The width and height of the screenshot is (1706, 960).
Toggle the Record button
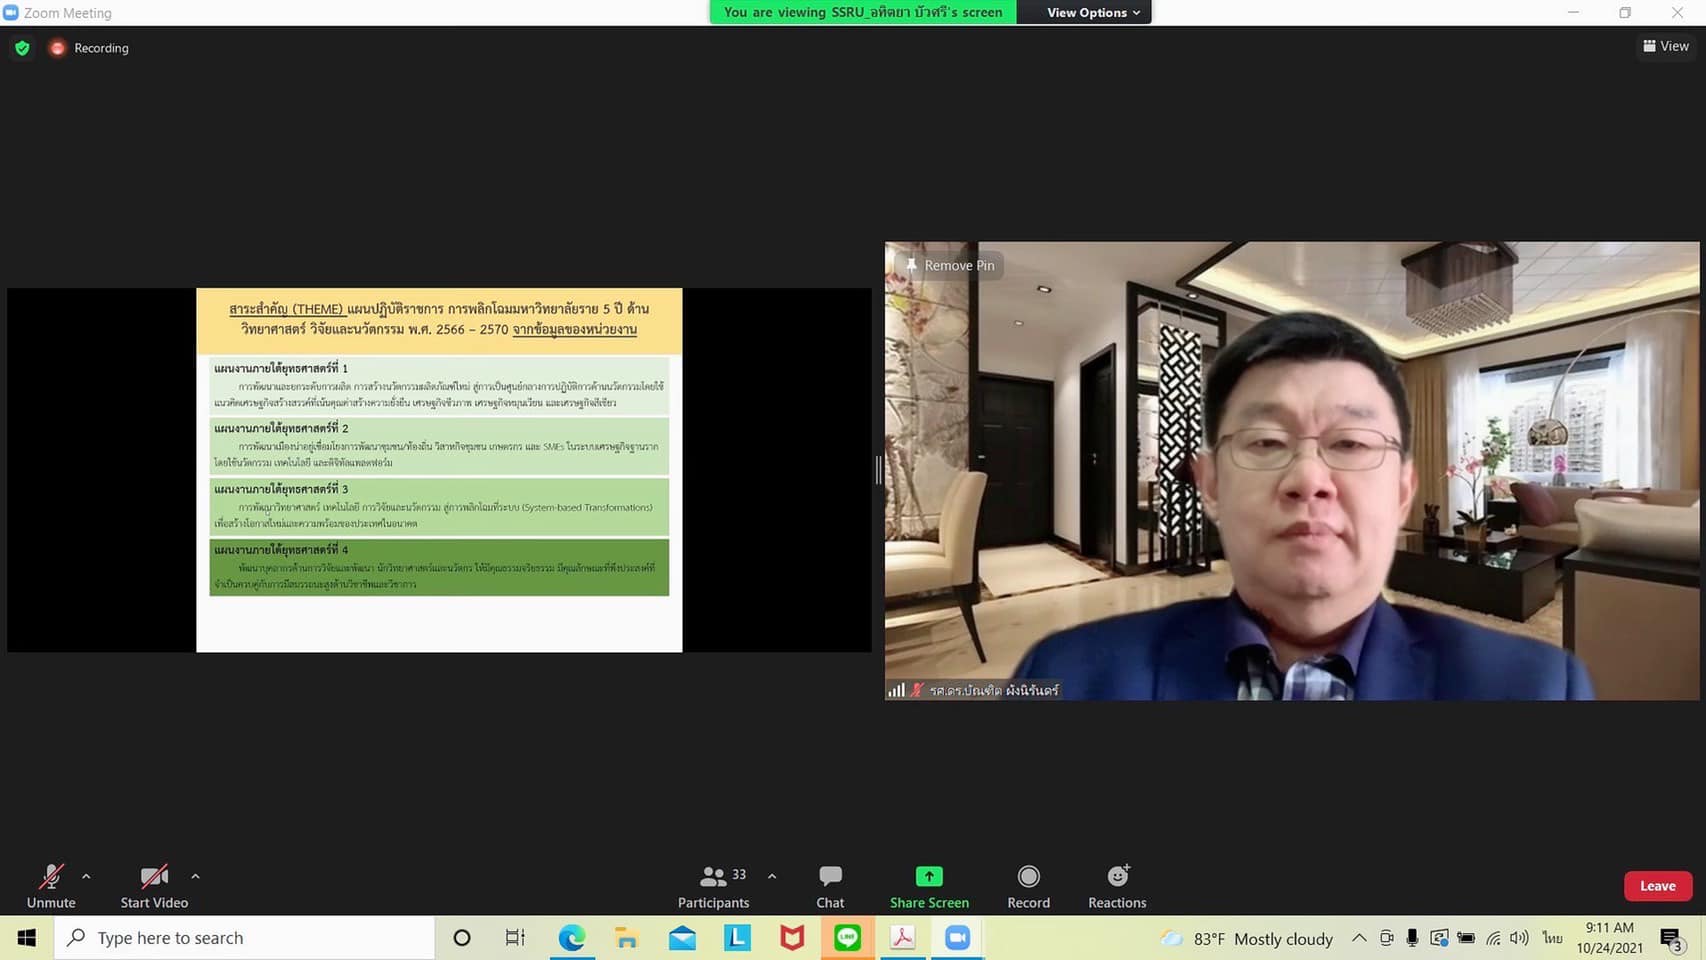click(x=1028, y=886)
